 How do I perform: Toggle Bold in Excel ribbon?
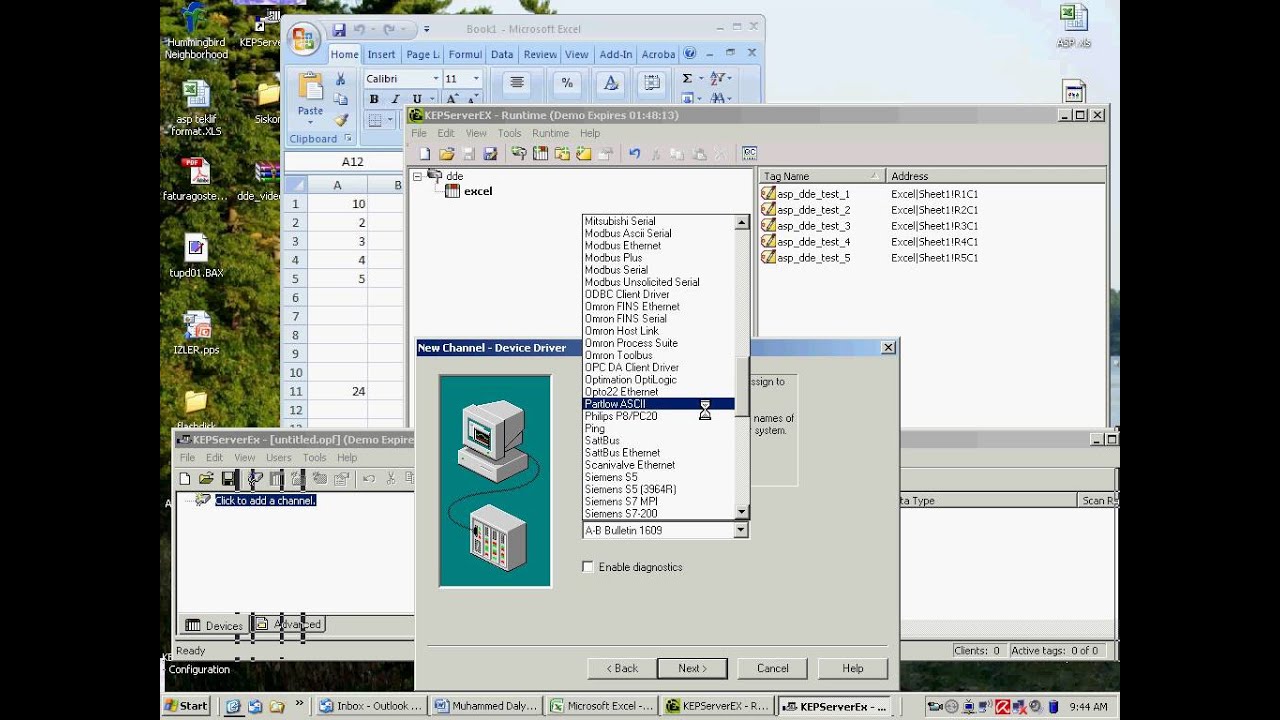374,99
